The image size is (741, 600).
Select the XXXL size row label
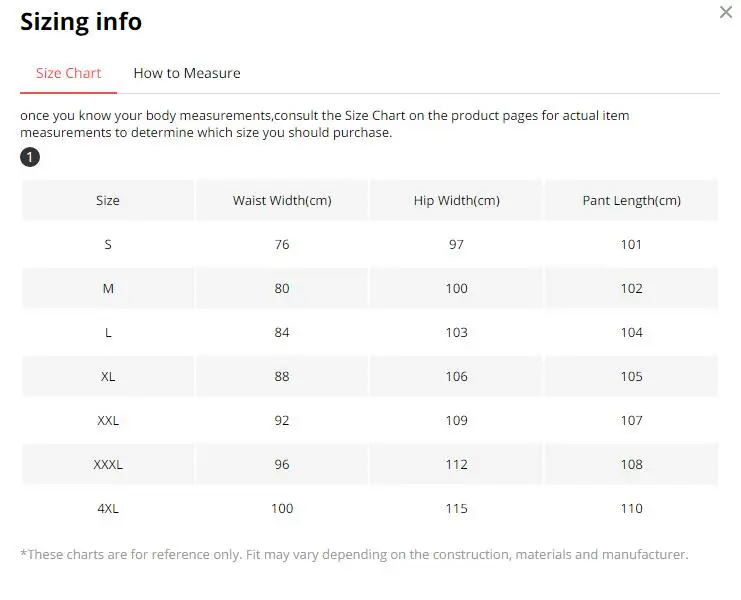(108, 464)
